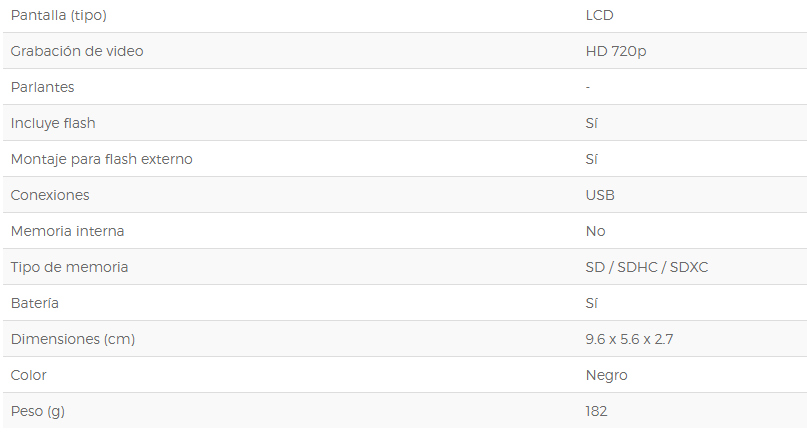Select the Sí value for Incluye flash

tap(591, 123)
